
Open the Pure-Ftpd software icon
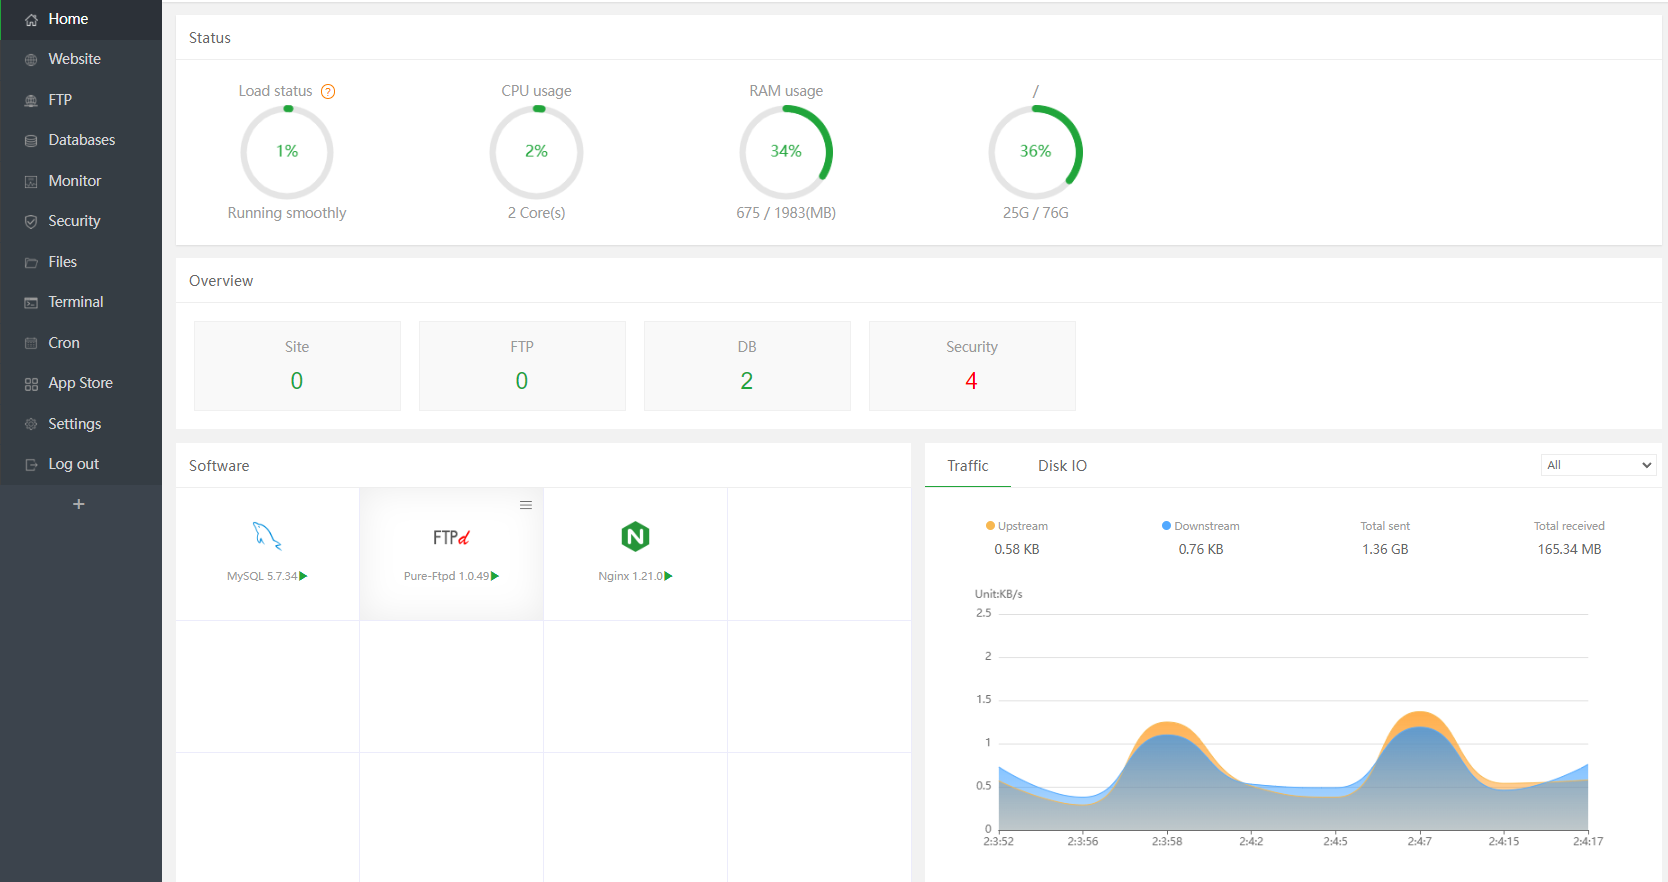(x=451, y=538)
